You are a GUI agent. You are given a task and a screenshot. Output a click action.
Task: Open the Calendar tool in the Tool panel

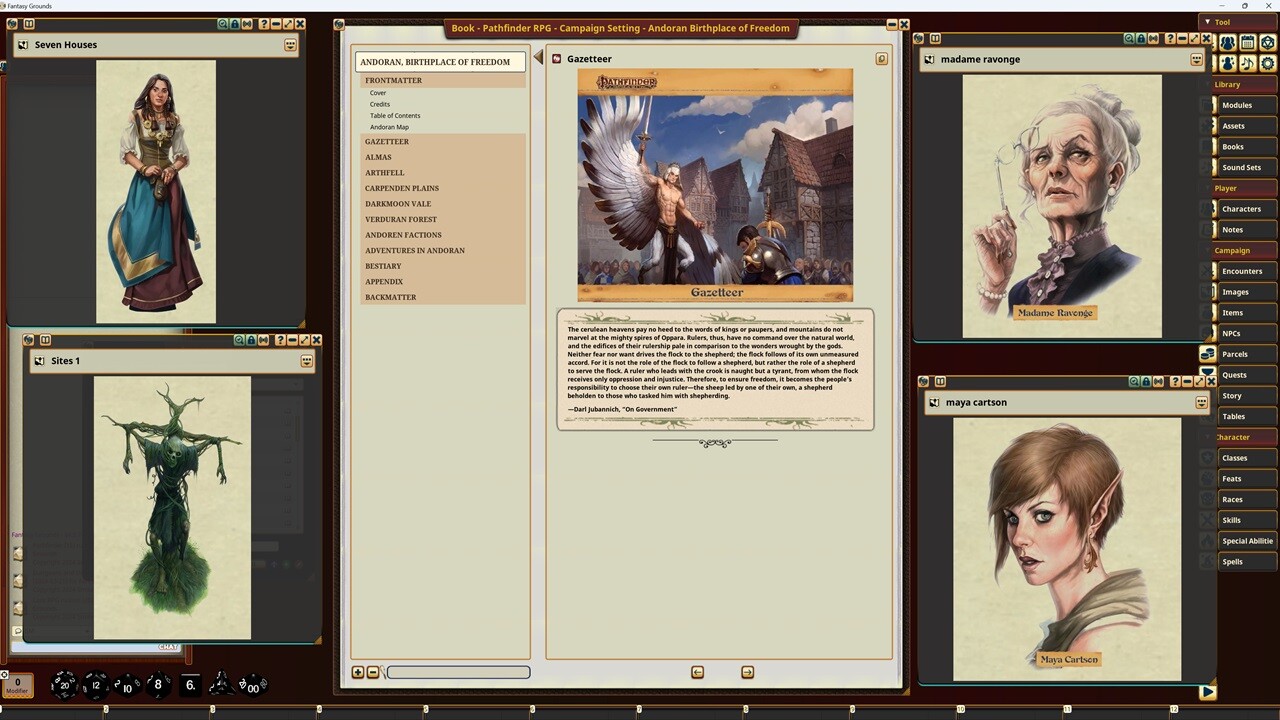coord(1247,43)
